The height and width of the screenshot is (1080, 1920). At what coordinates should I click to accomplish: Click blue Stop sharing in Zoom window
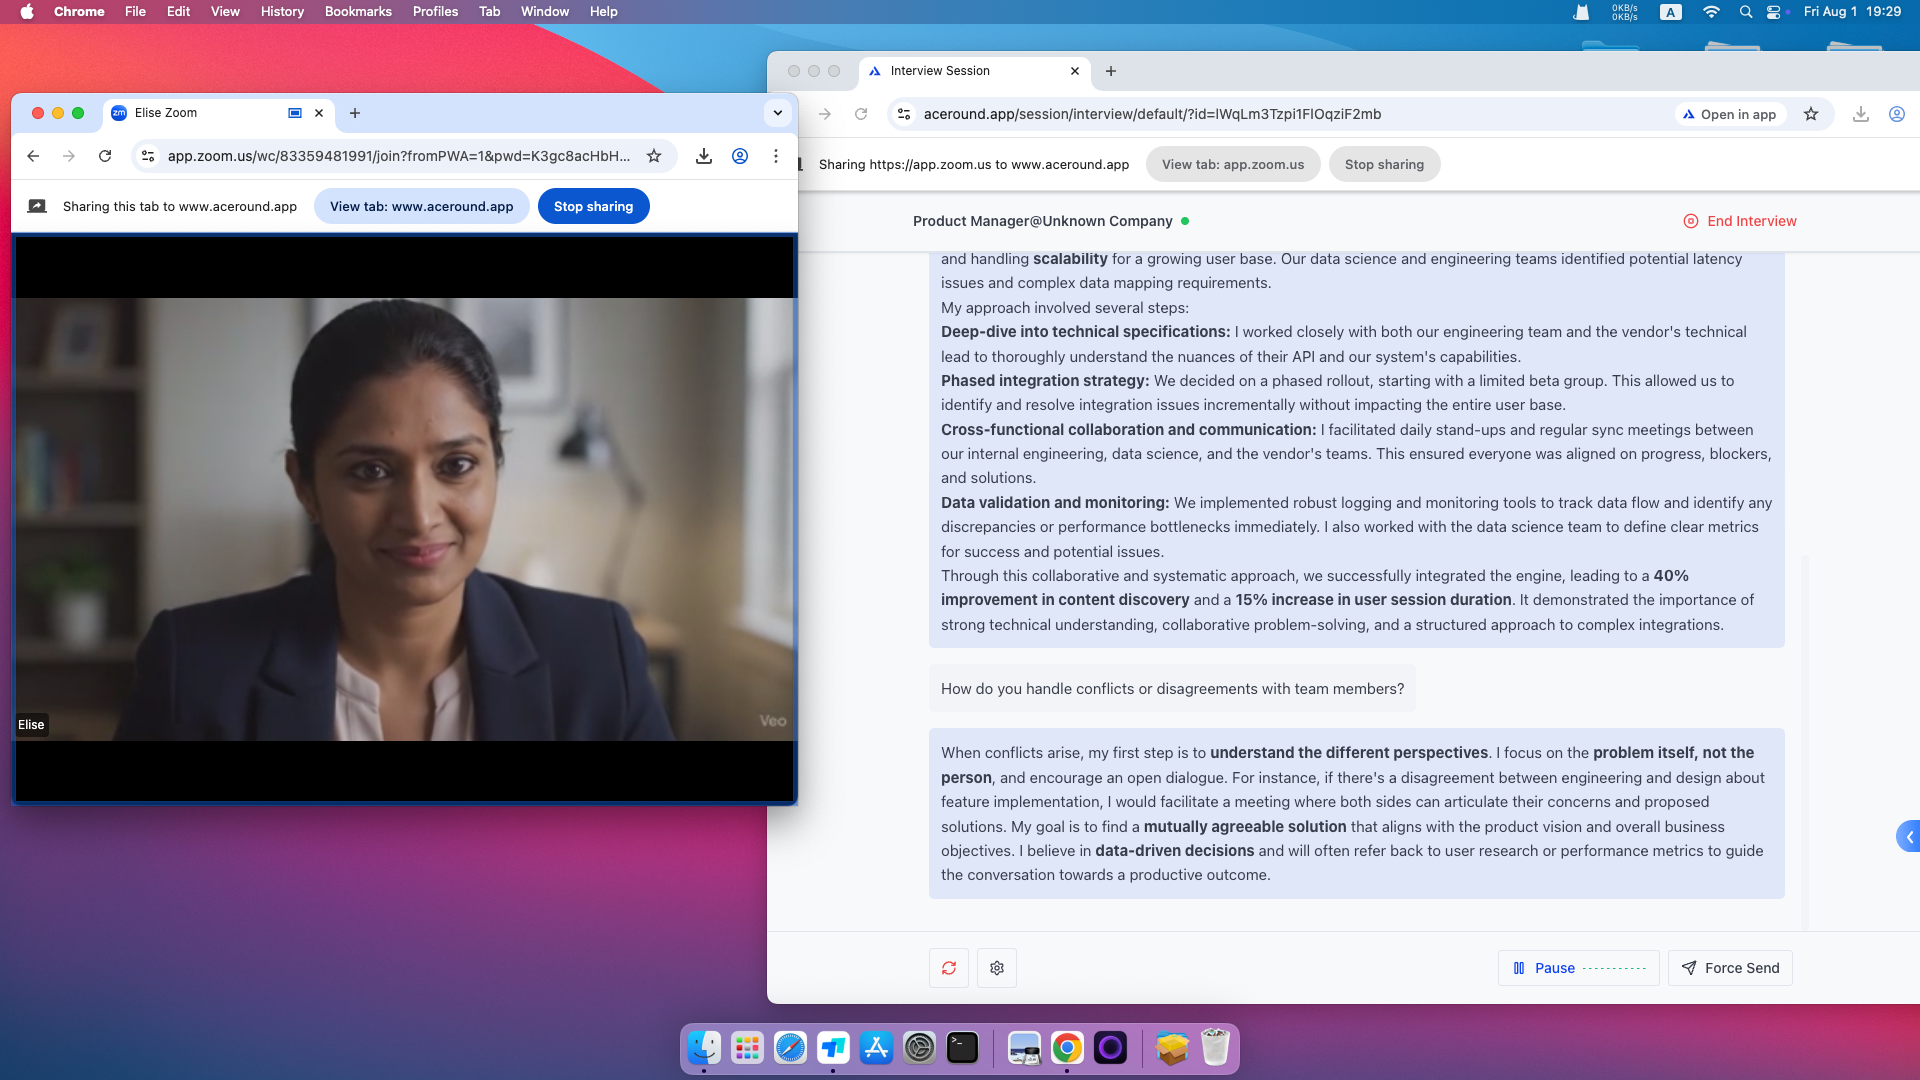tap(594, 207)
